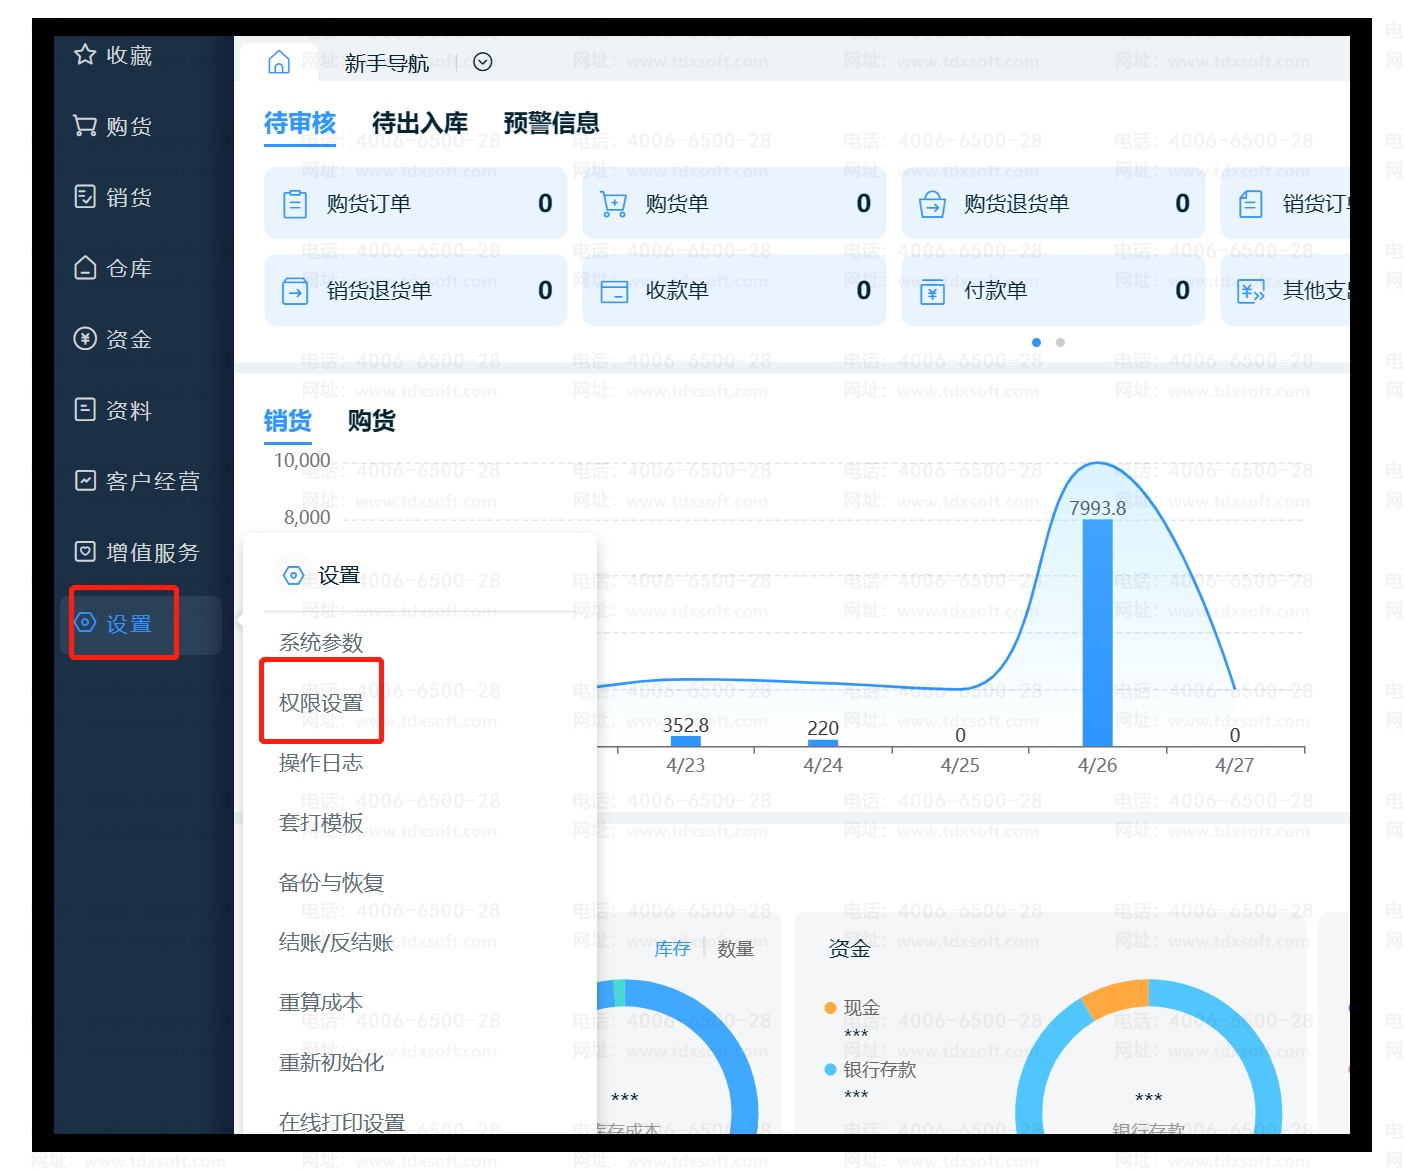Click the 购货订单 clipboard card icon

(295, 204)
